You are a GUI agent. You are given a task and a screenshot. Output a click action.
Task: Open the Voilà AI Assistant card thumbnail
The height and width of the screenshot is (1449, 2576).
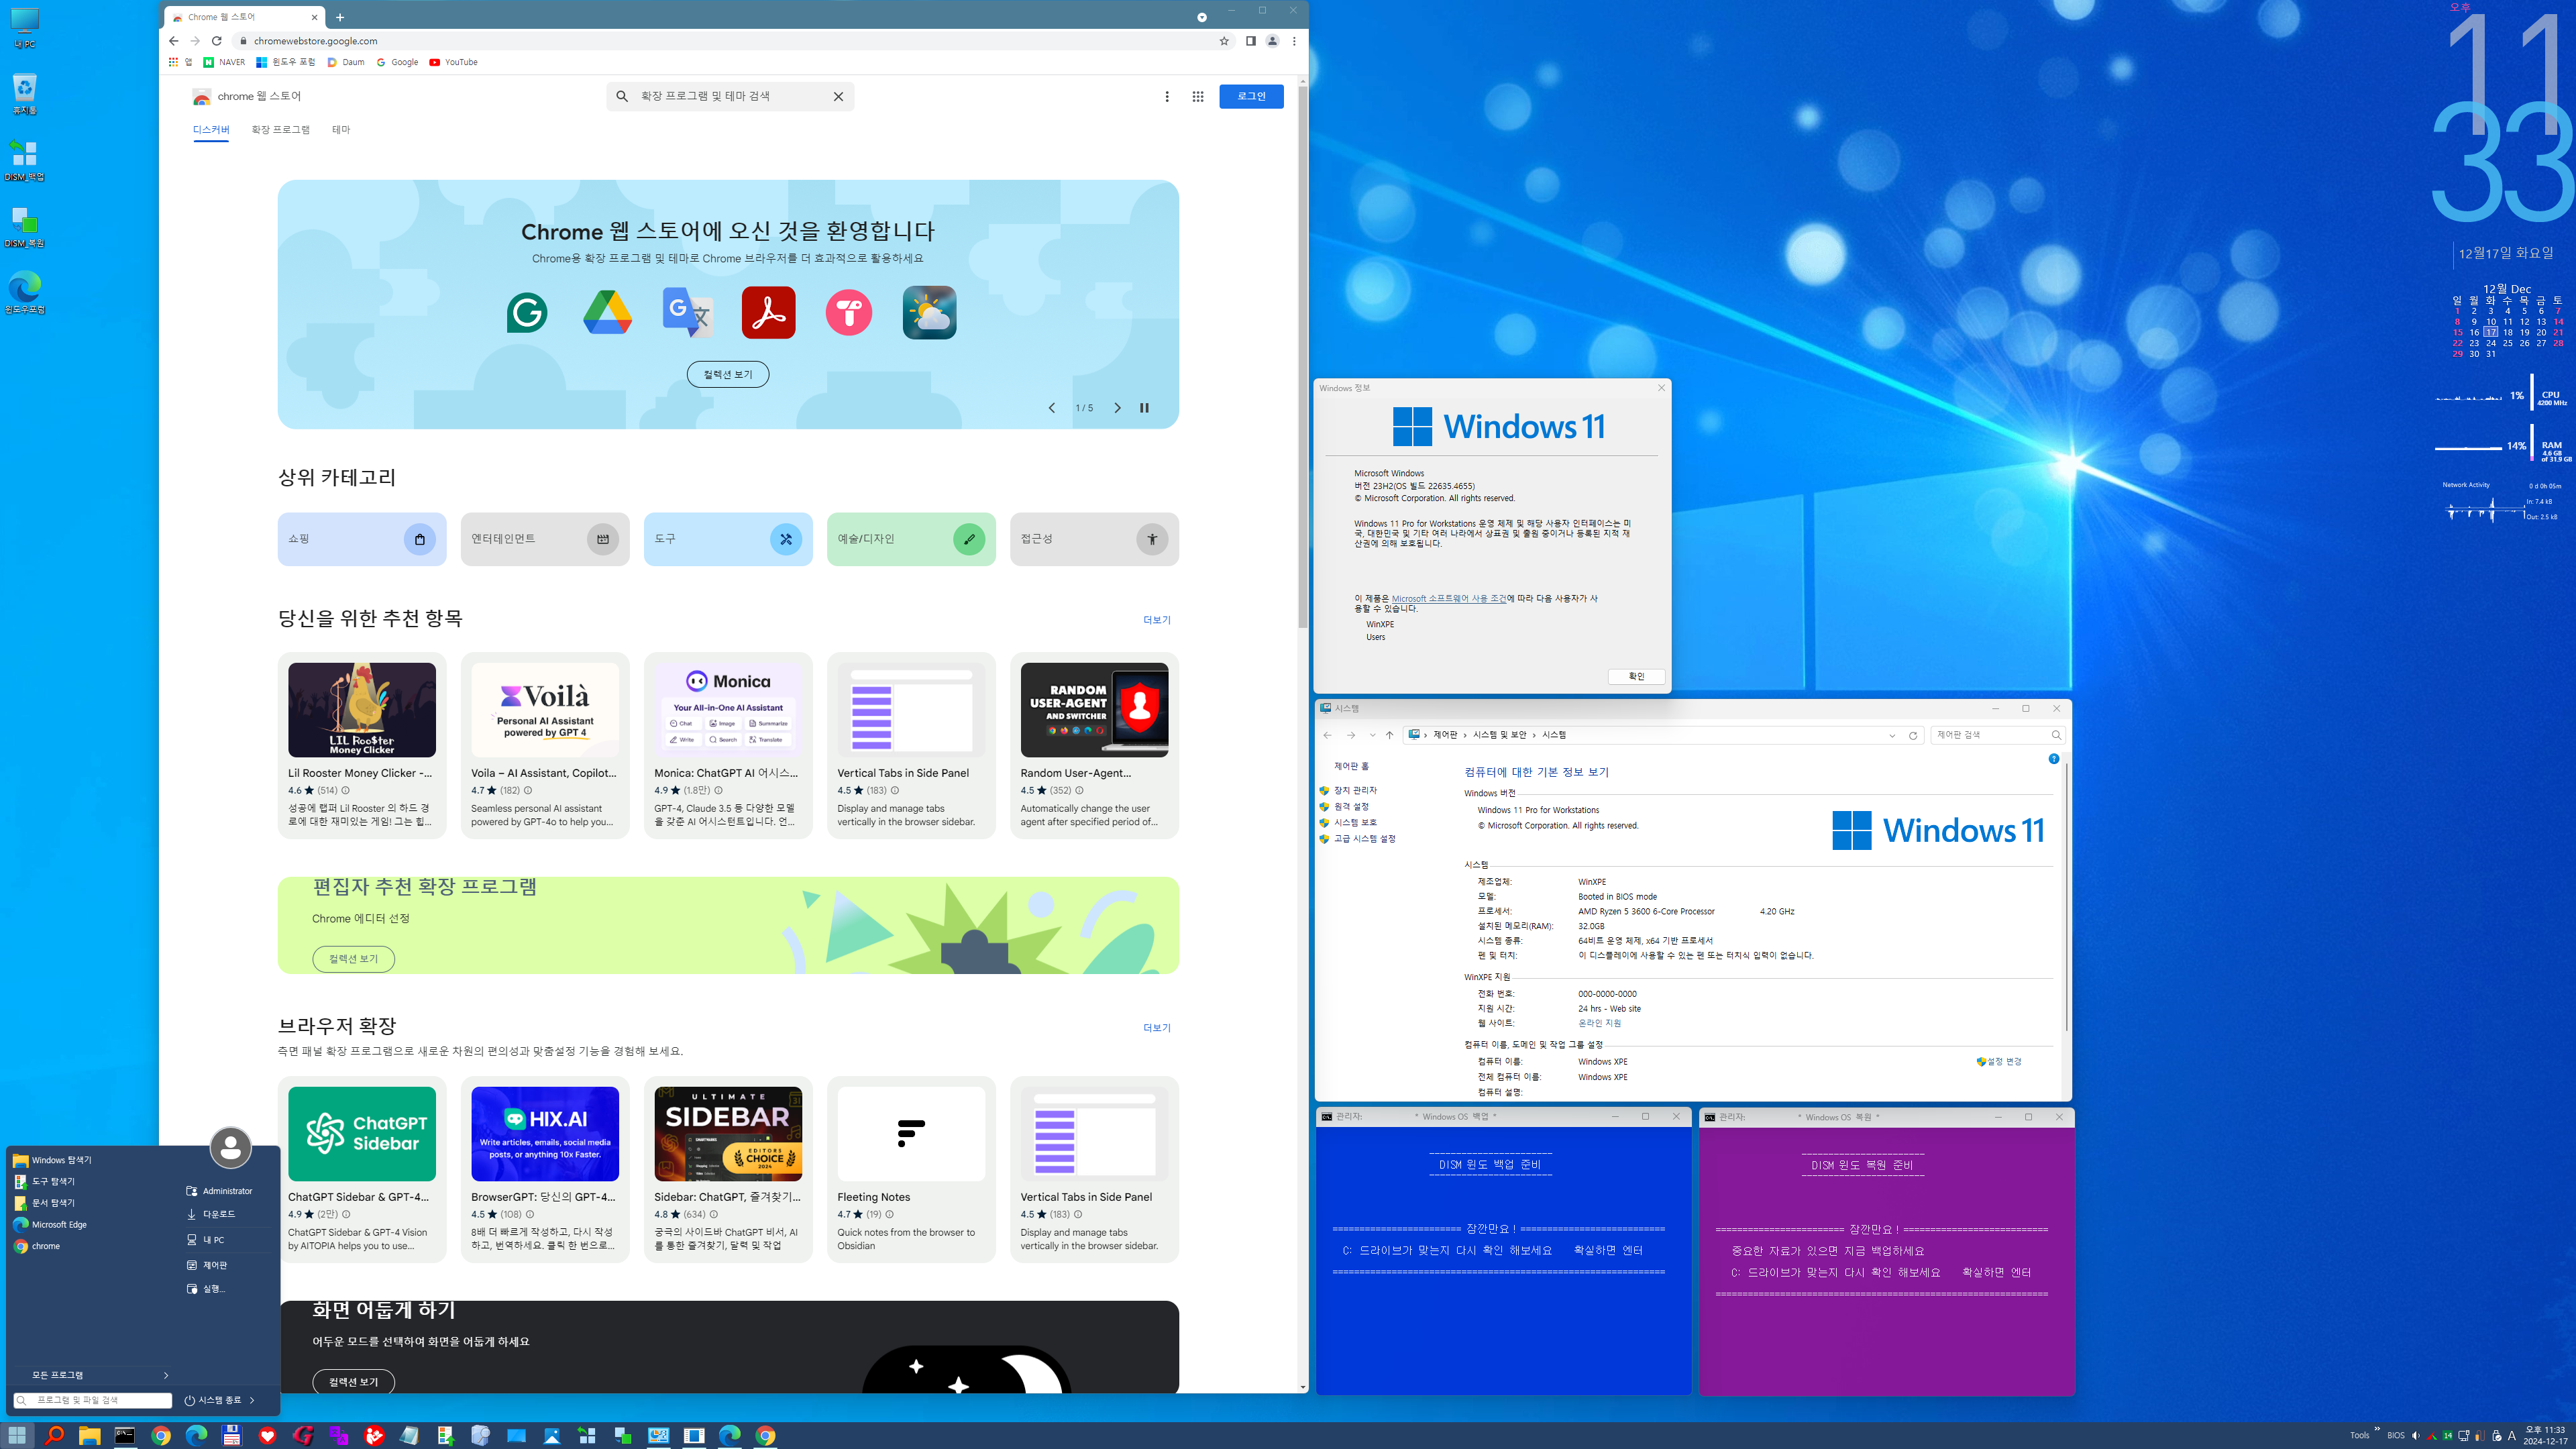click(545, 710)
